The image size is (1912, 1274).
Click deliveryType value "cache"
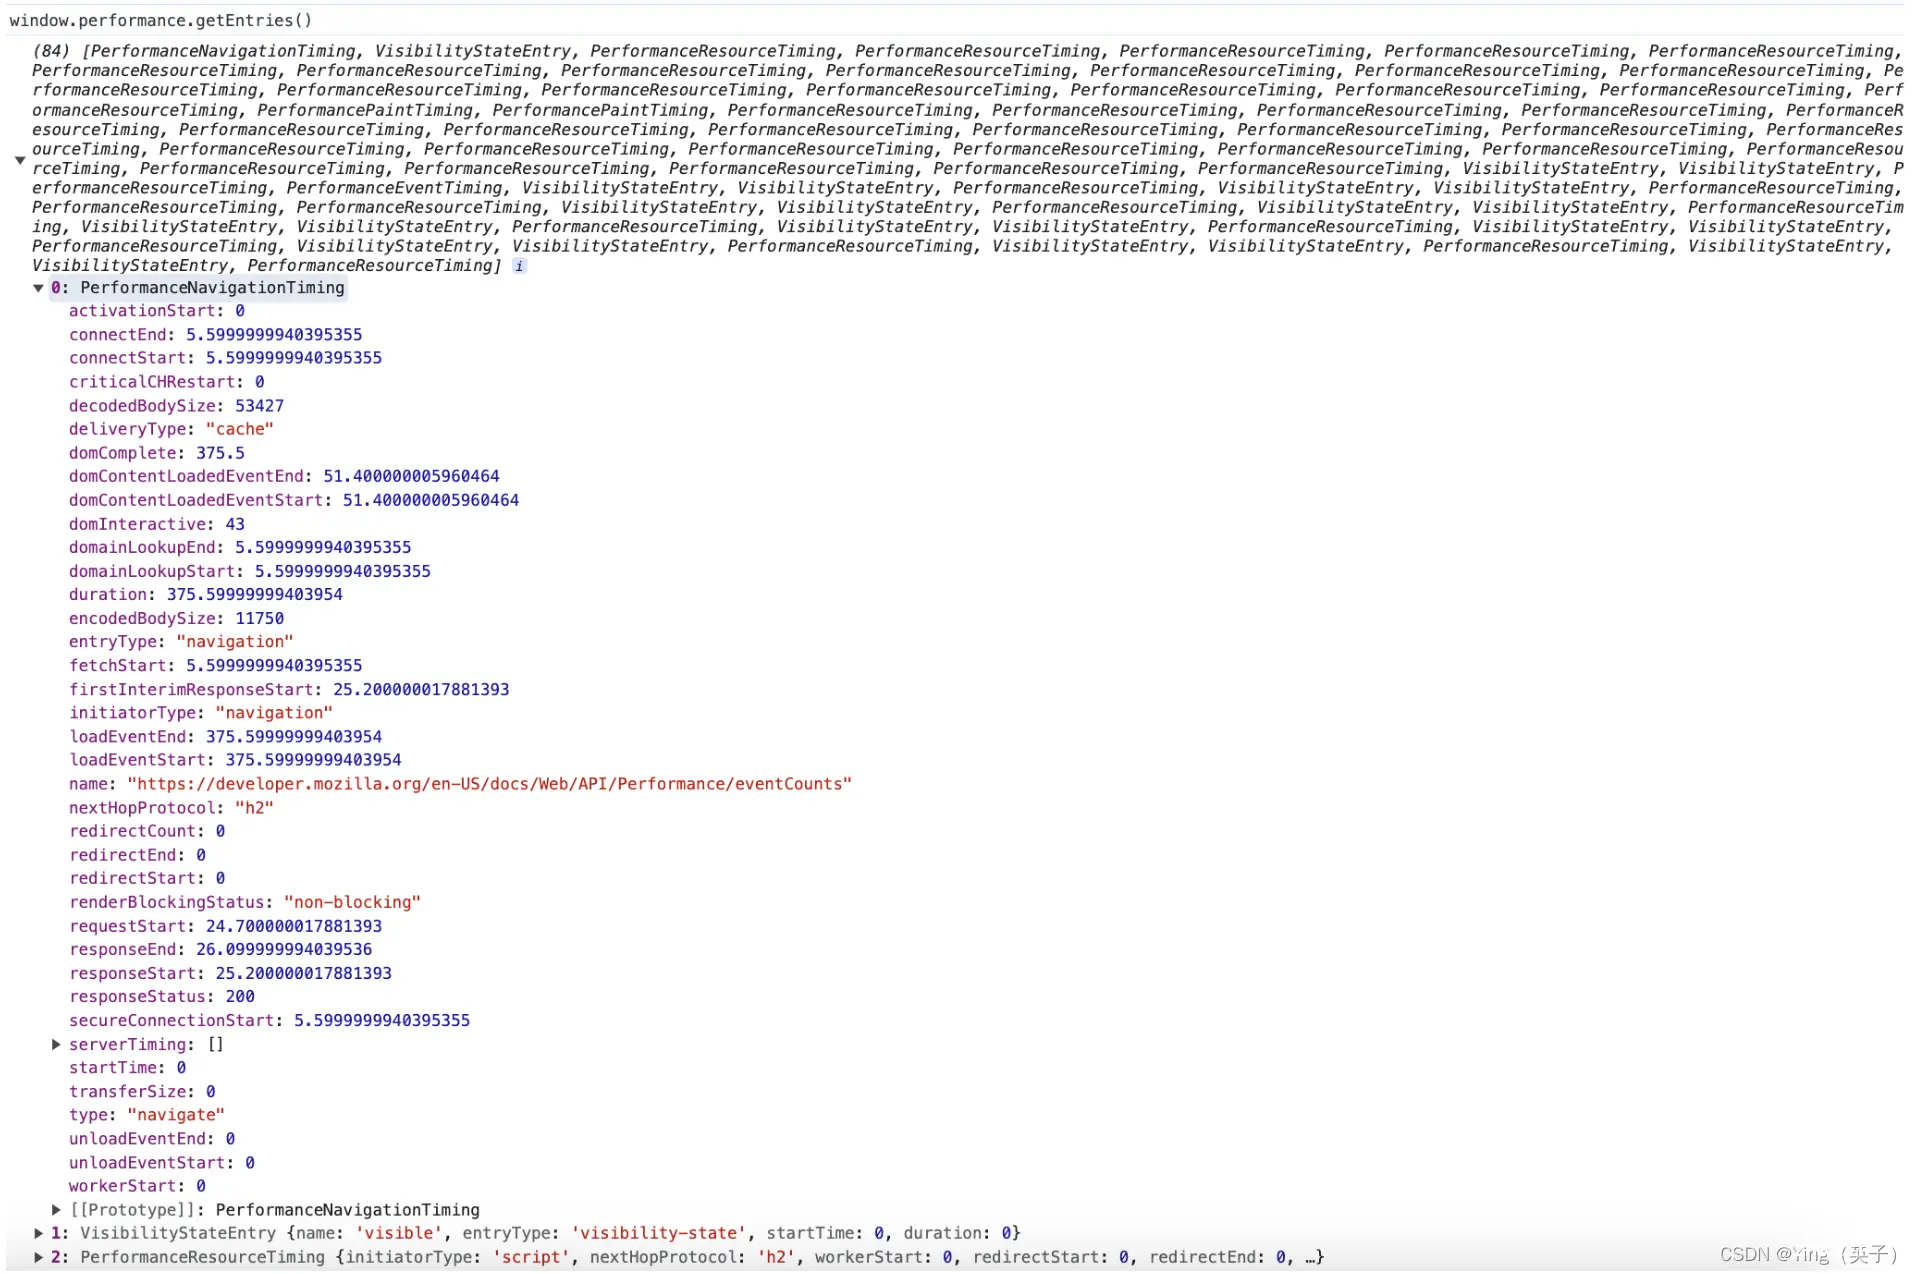pos(240,429)
